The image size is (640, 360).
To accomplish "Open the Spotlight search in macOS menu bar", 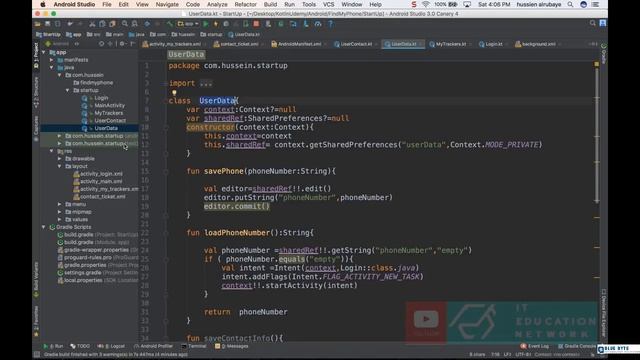I will tap(570, 4).
